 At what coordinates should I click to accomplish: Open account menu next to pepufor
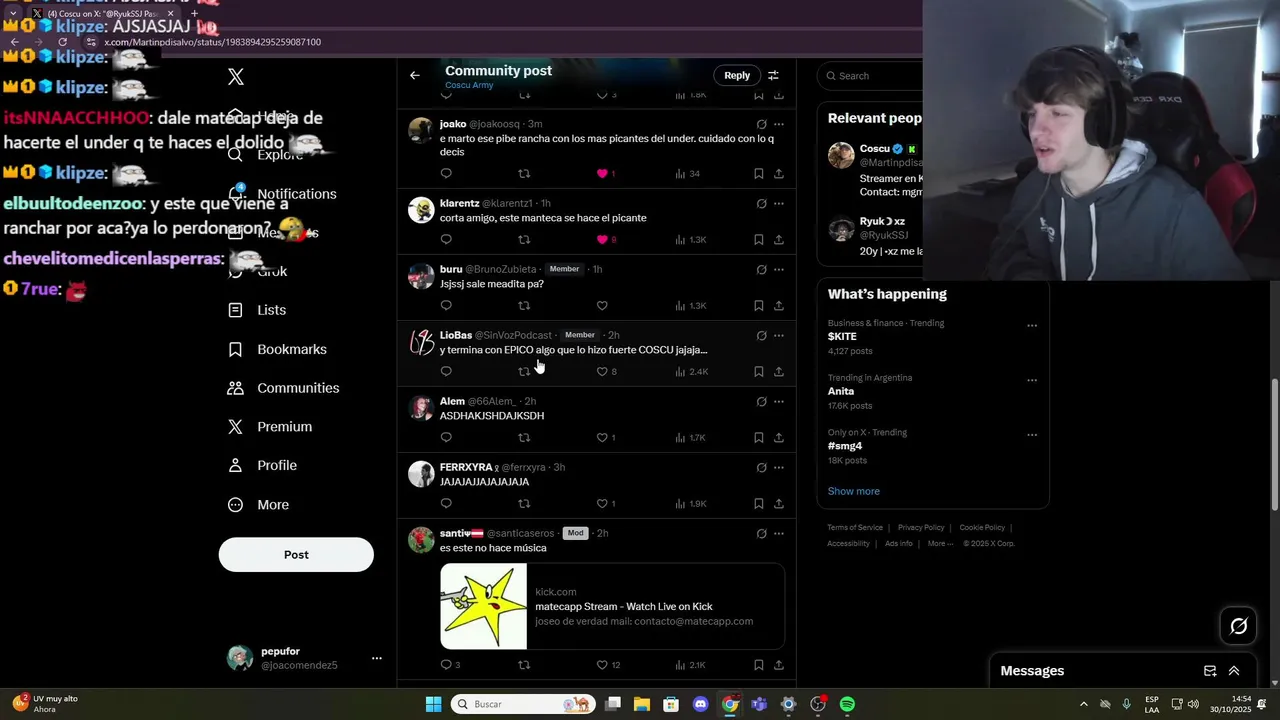click(x=377, y=658)
